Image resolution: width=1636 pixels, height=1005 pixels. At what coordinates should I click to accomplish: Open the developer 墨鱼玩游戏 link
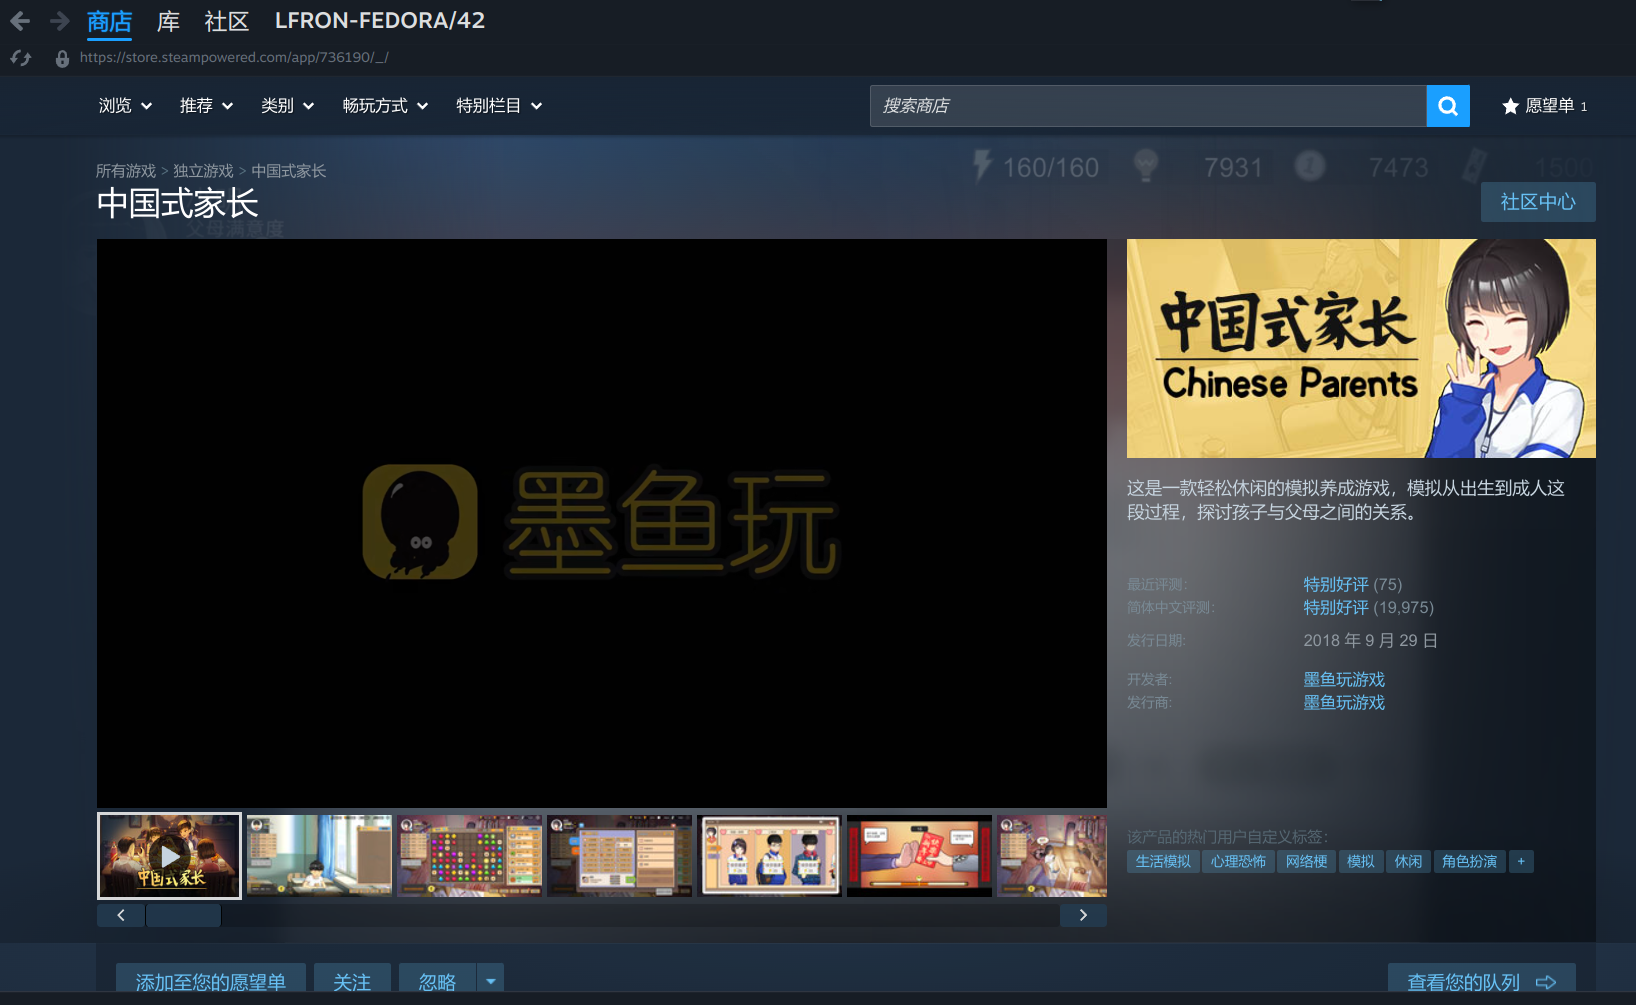pyautogui.click(x=1344, y=680)
